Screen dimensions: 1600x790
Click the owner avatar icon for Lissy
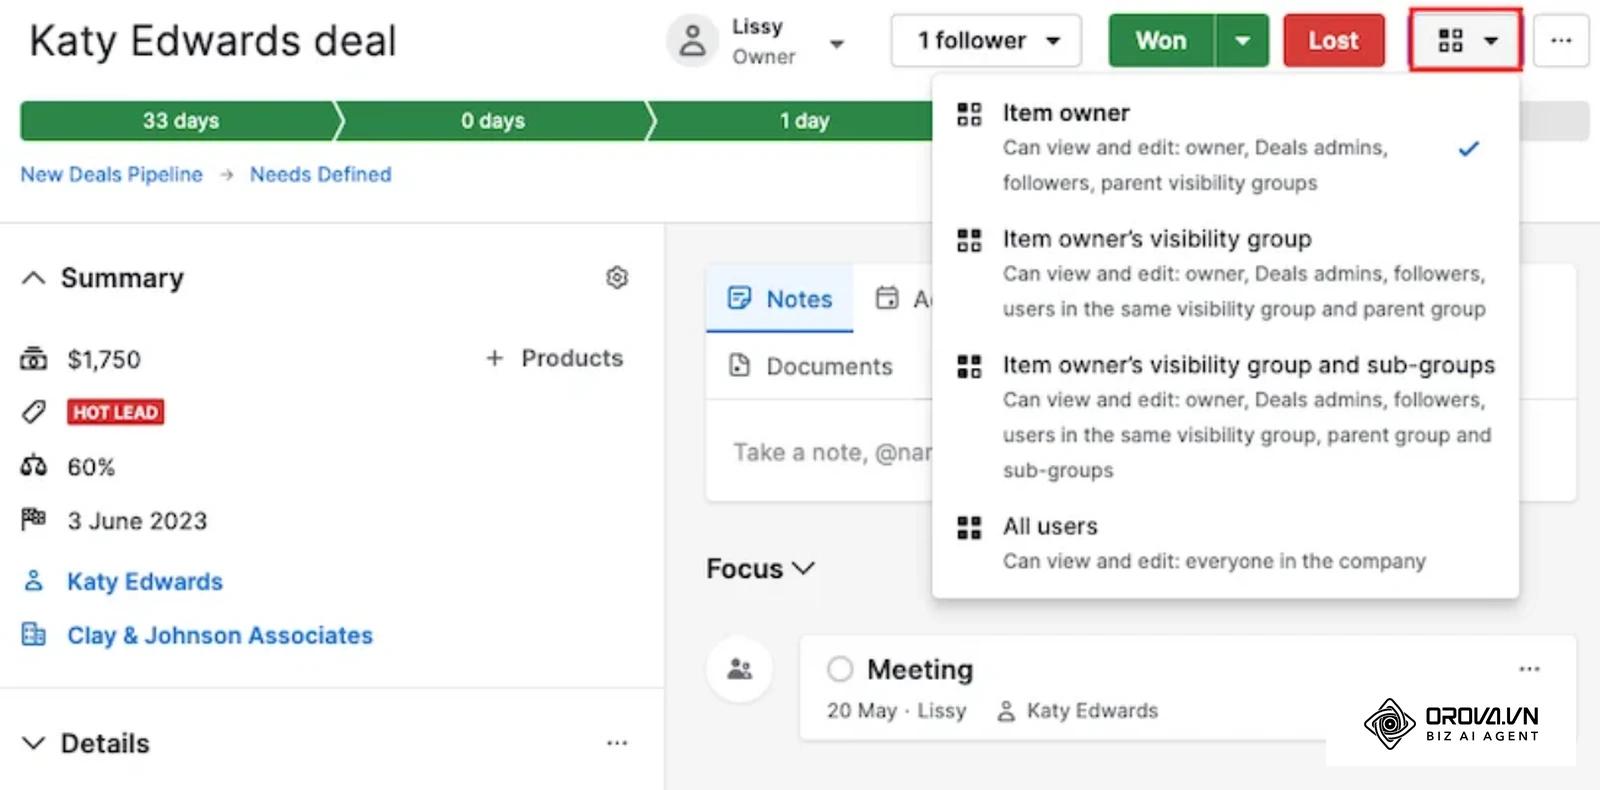click(x=692, y=41)
